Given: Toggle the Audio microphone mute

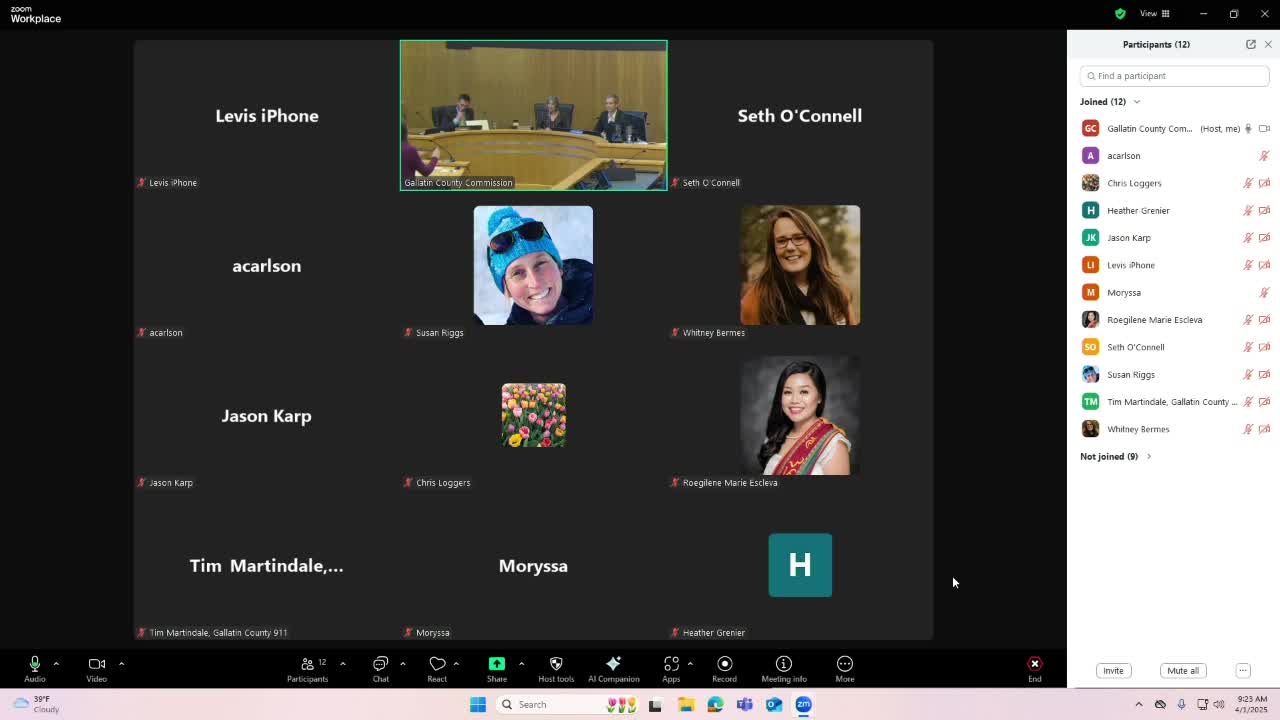Looking at the screenshot, I should (x=35, y=668).
